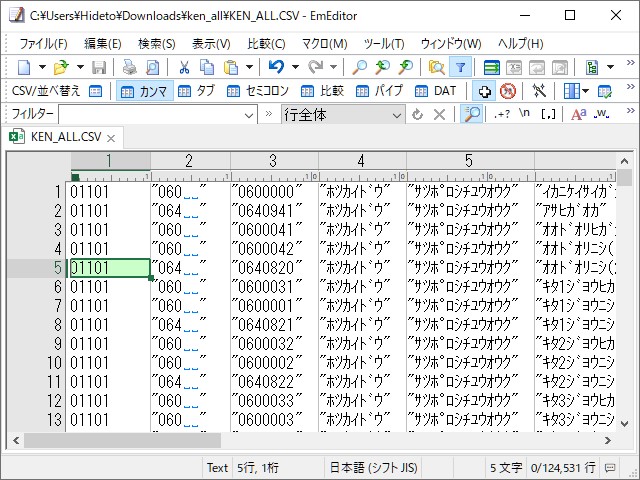Expand the plug-in tree icon dropdown arrow
The image size is (640, 480).
tap(611, 67)
